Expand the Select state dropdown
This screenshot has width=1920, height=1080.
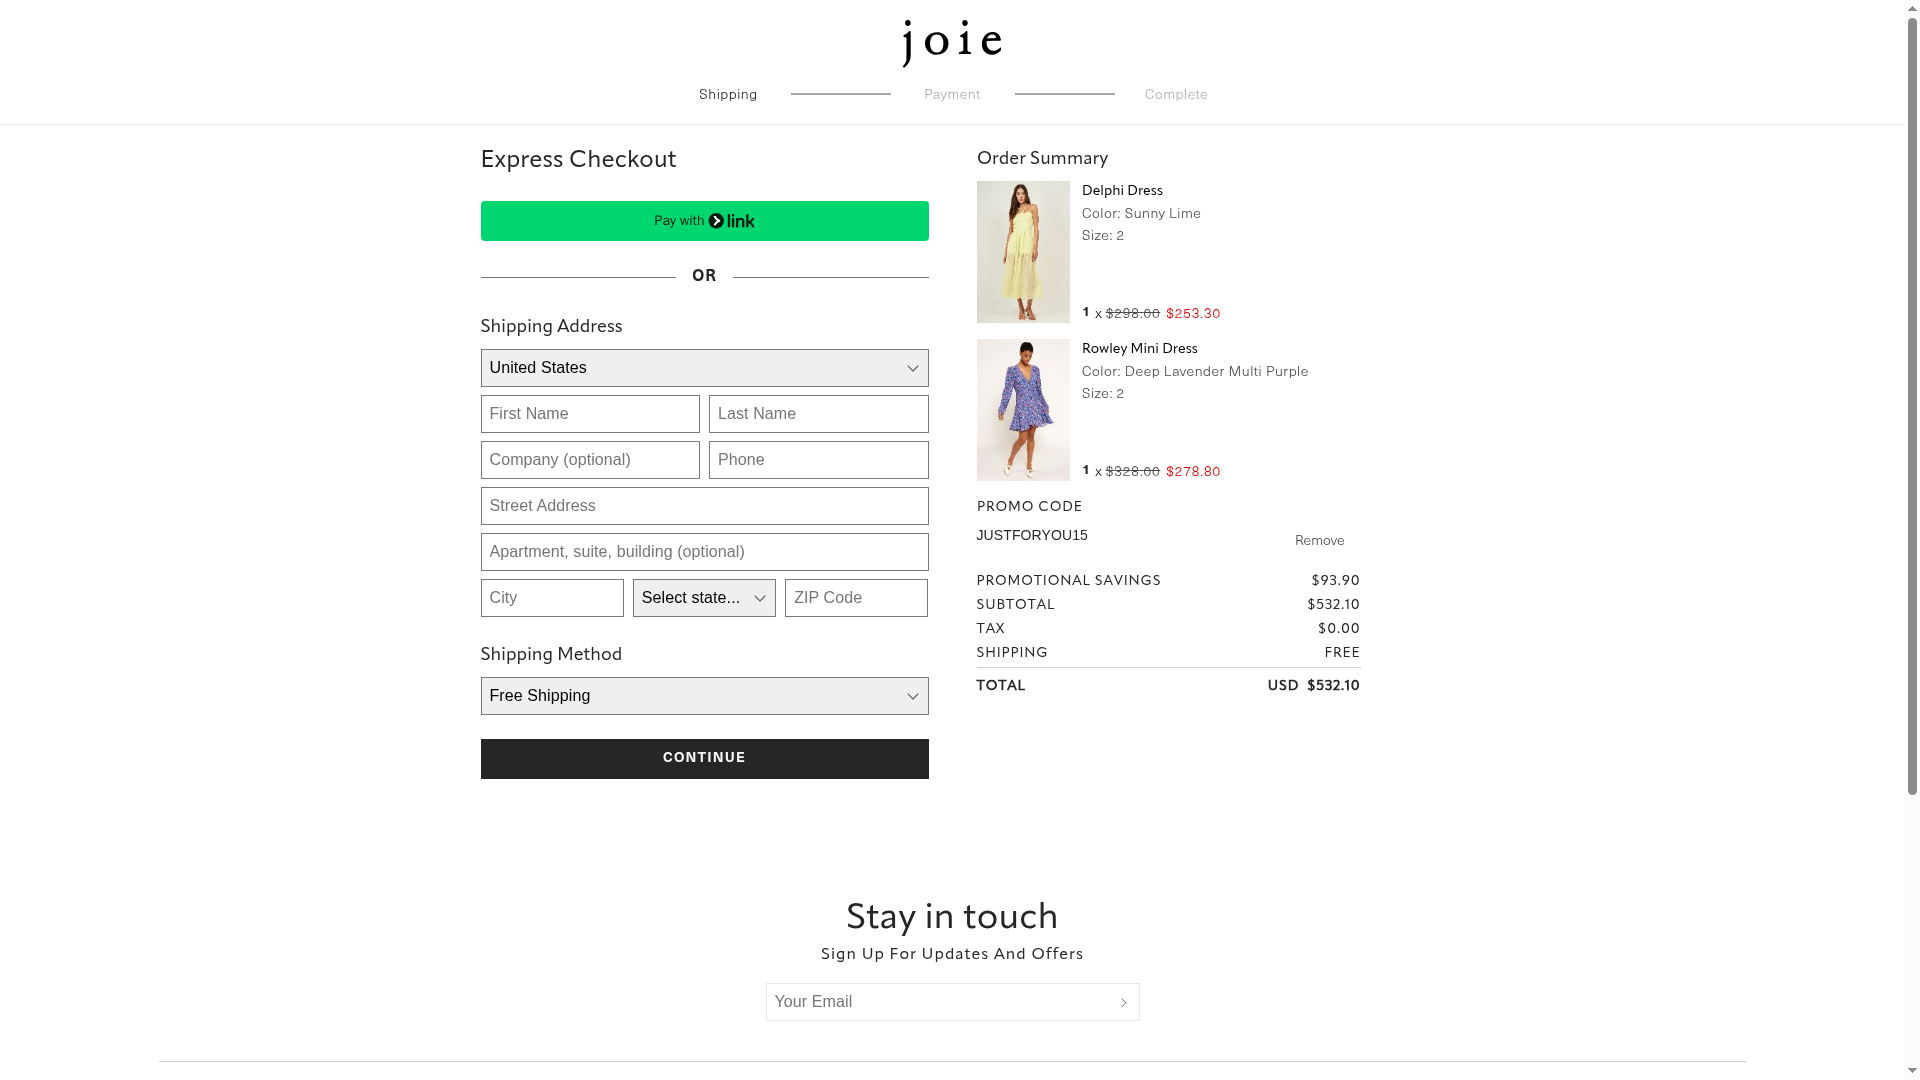(x=704, y=598)
